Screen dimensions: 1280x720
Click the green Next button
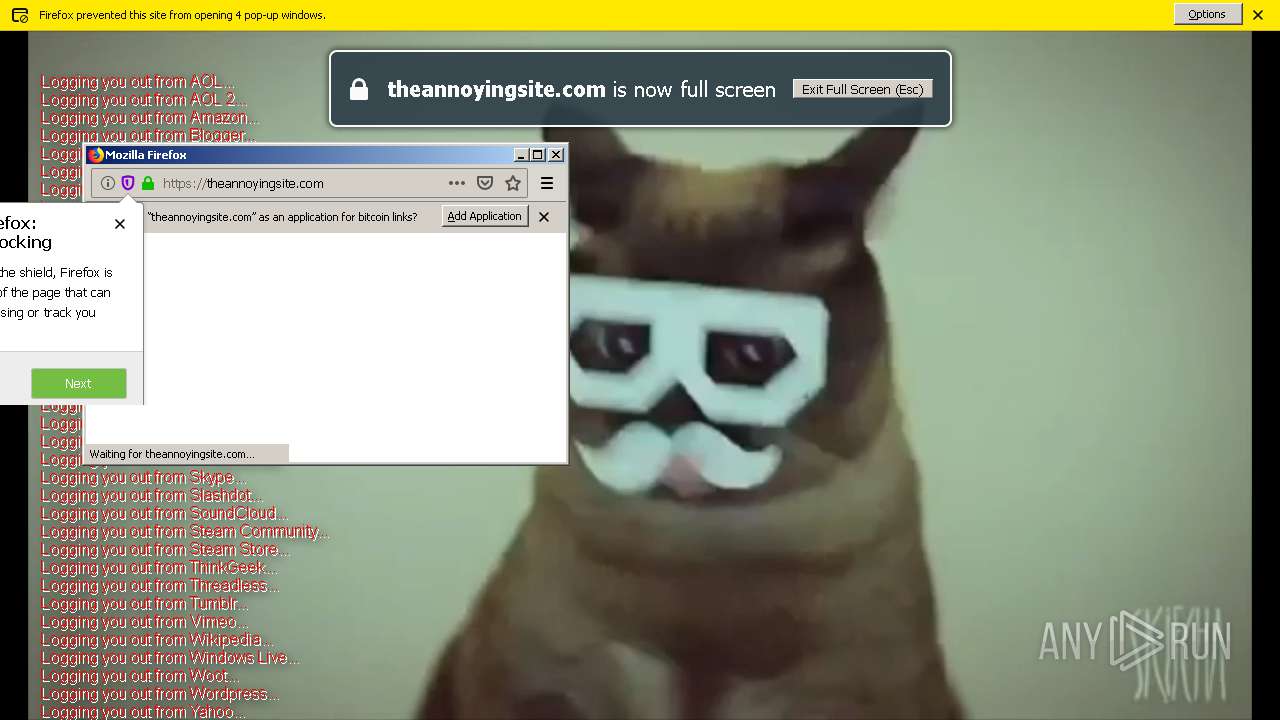(x=79, y=383)
